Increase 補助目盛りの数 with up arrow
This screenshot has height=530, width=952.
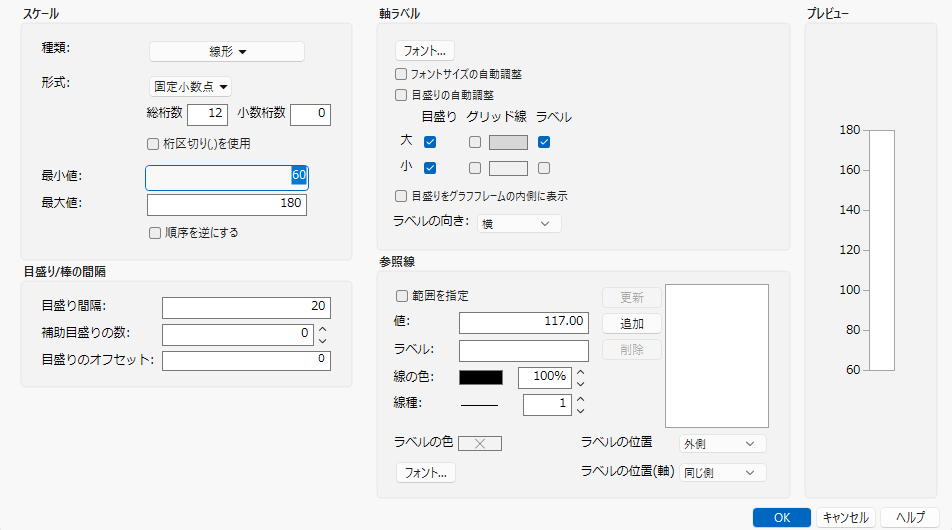click(x=322, y=328)
